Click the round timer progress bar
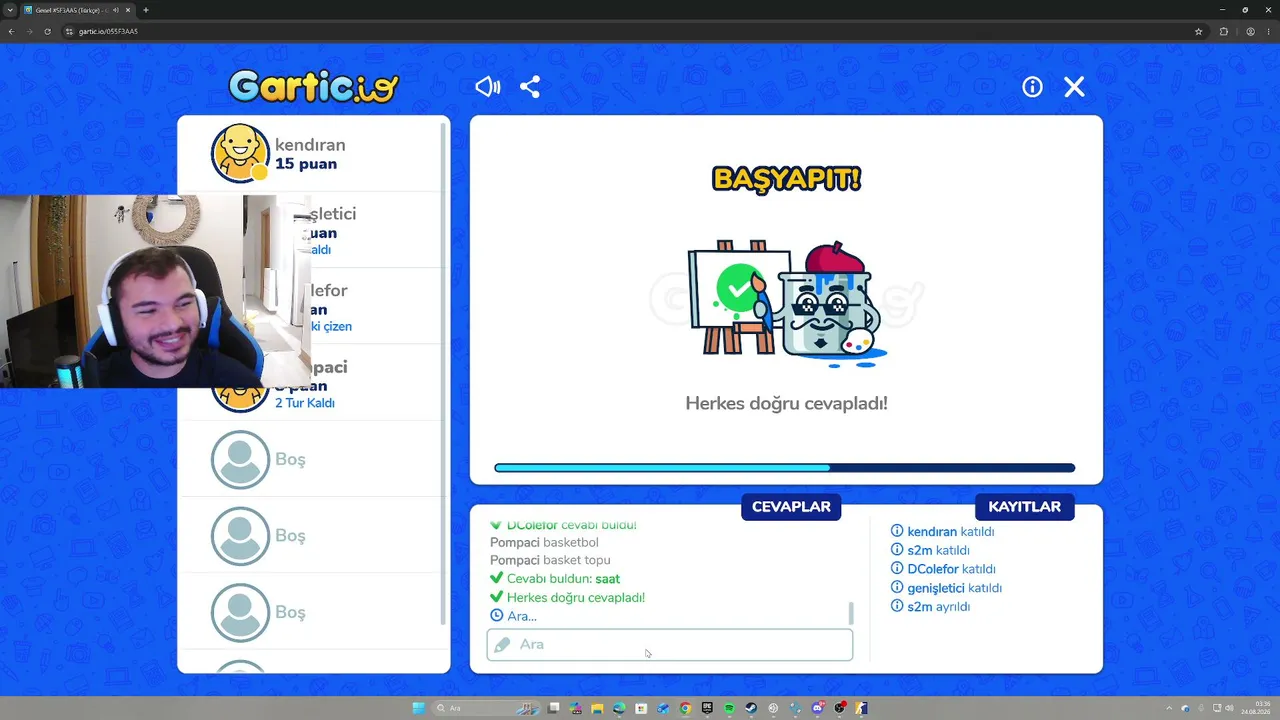Image resolution: width=1280 pixels, height=720 pixels. 785,468
